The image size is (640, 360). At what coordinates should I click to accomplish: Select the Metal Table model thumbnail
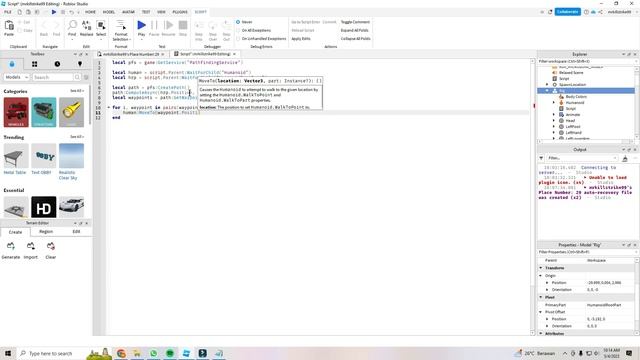coord(16,156)
